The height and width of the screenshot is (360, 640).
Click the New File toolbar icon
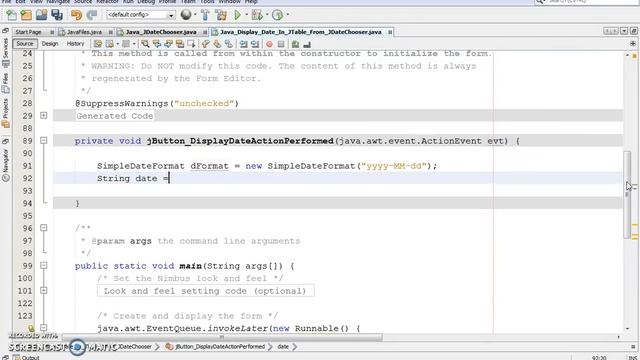click(x=11, y=15)
